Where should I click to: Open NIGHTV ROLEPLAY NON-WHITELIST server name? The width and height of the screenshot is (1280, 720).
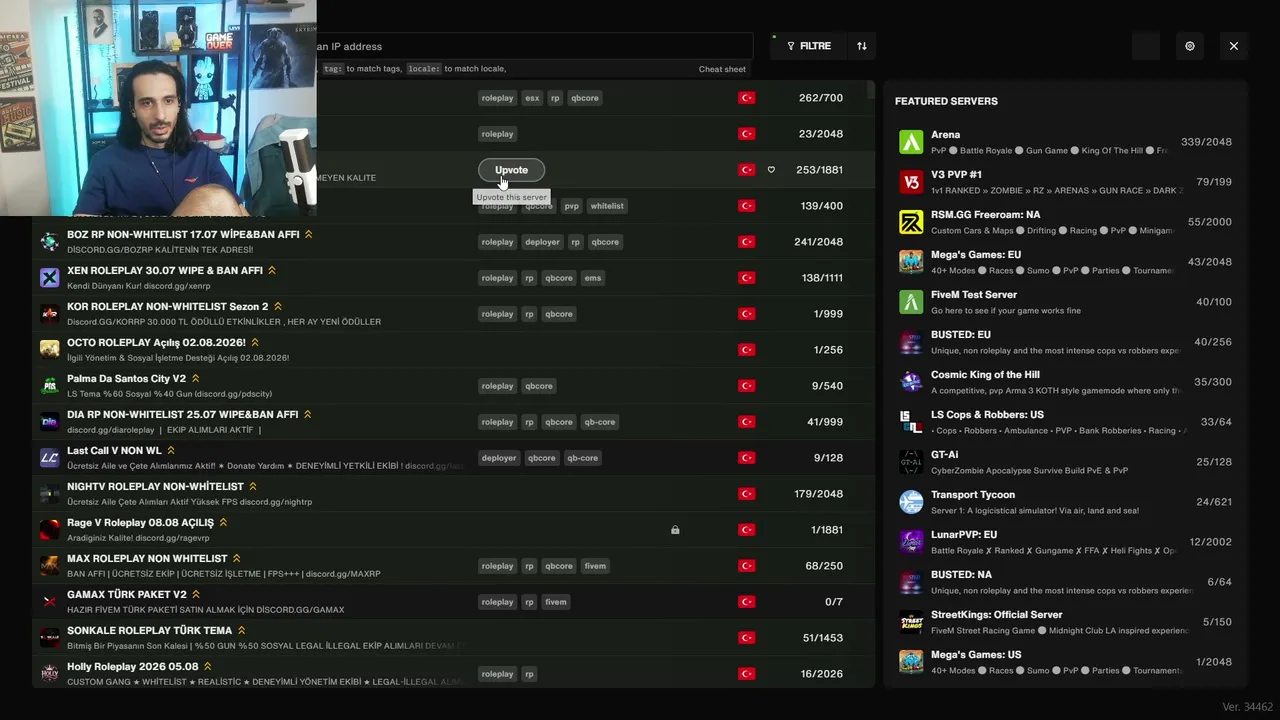click(x=155, y=487)
